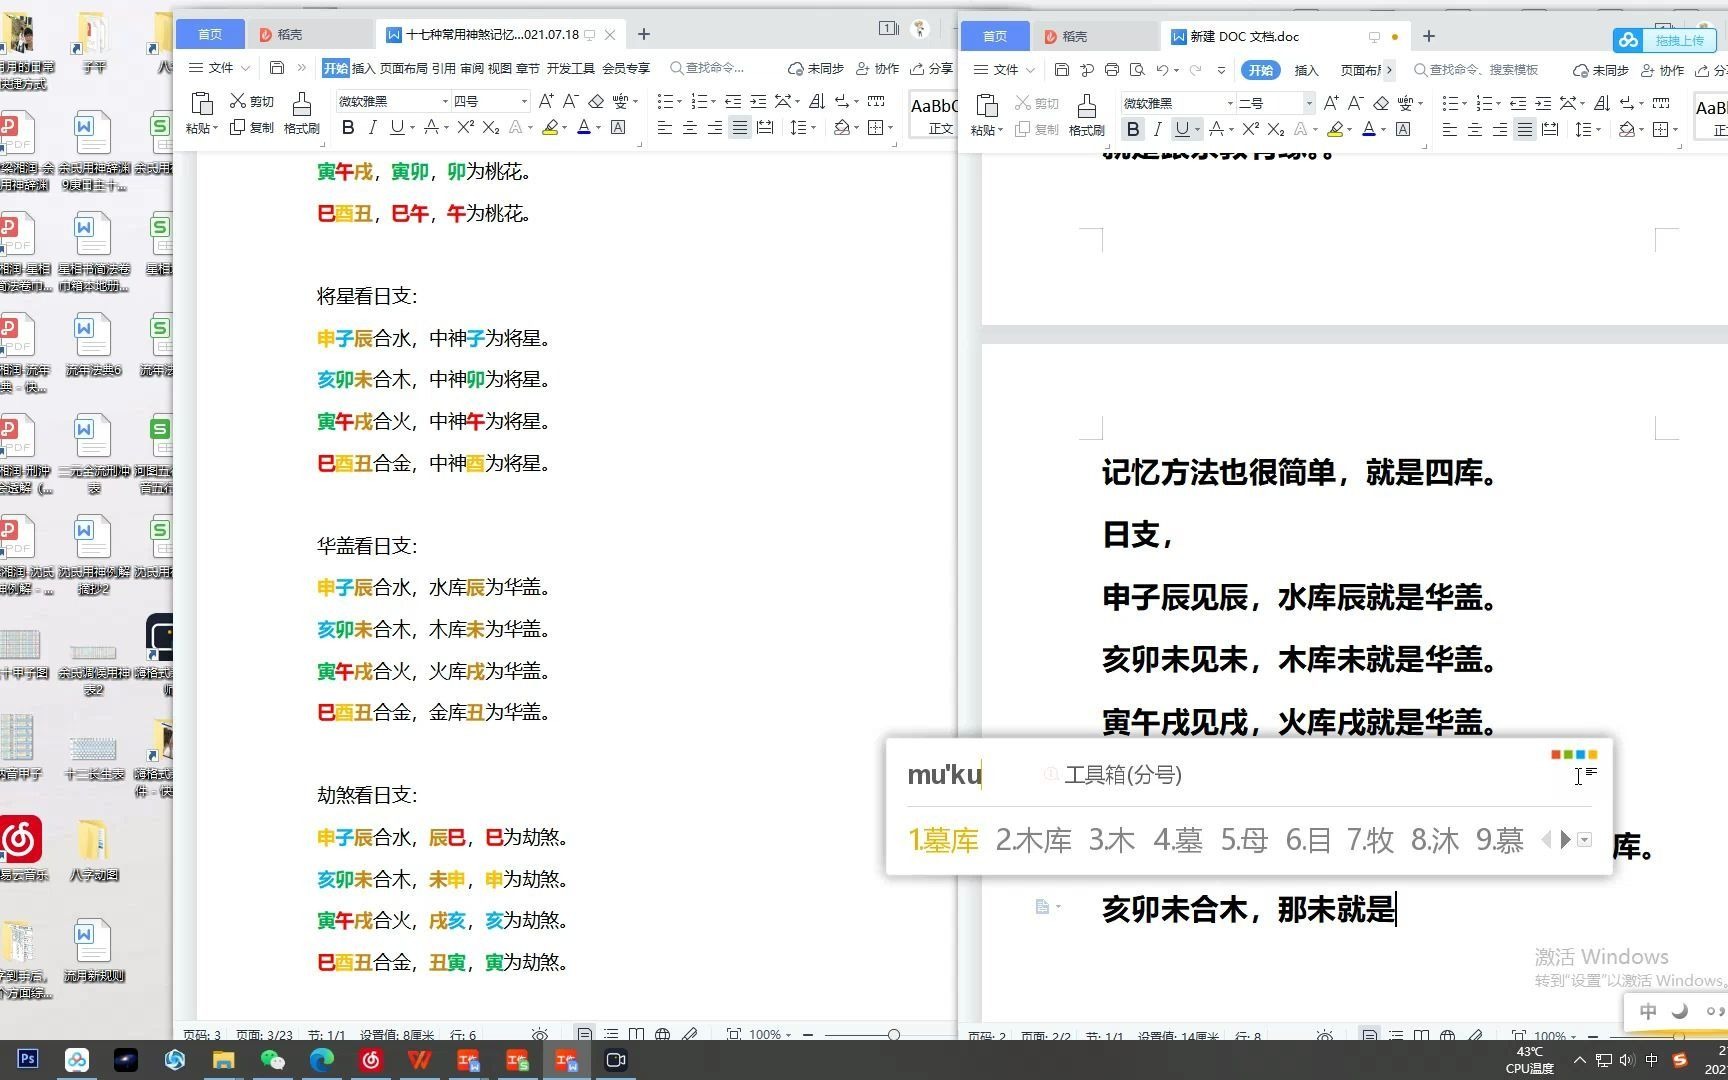Screen dimensions: 1728x1080
Task: Click Format Painter in the left window
Action: [301, 113]
